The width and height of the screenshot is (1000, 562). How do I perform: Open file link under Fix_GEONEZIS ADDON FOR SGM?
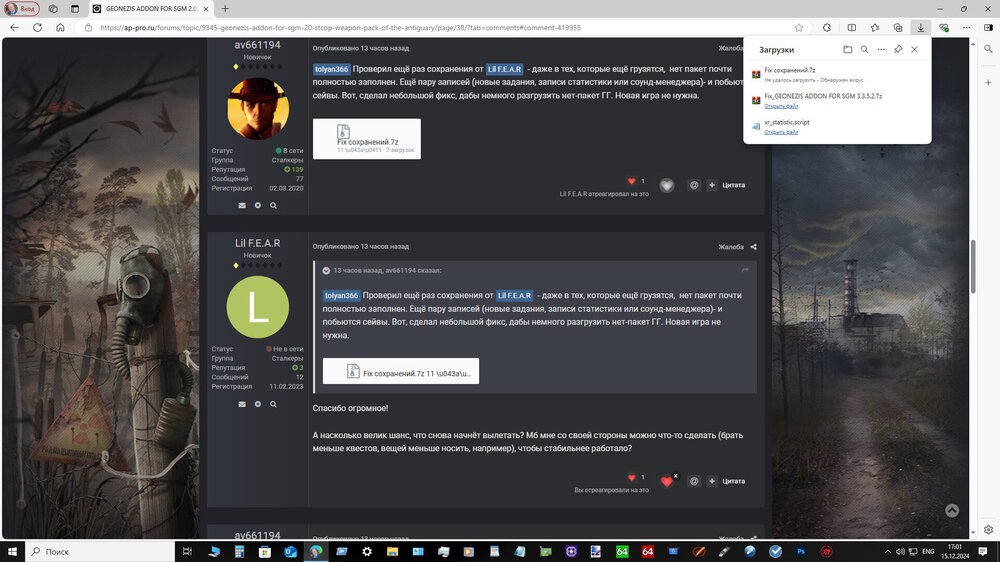pyautogui.click(x=781, y=106)
